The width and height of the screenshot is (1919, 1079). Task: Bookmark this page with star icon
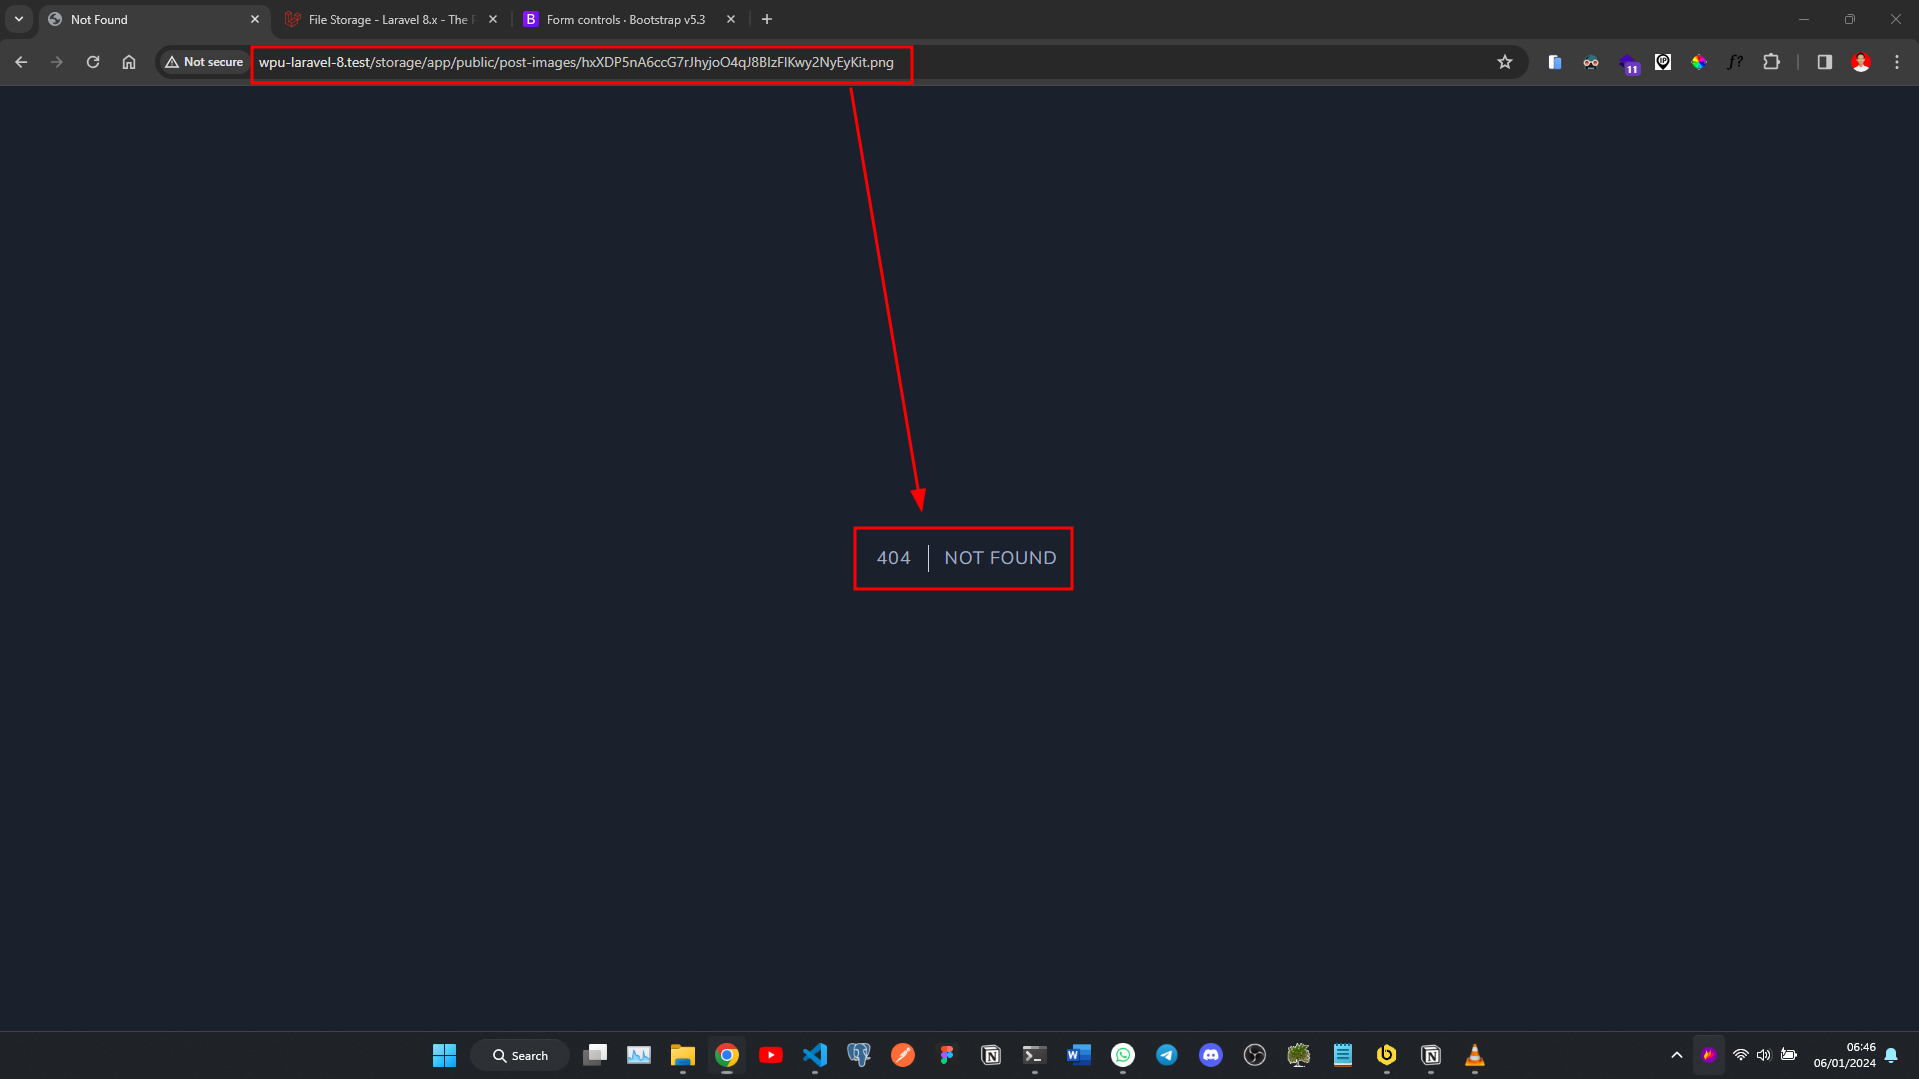1504,62
